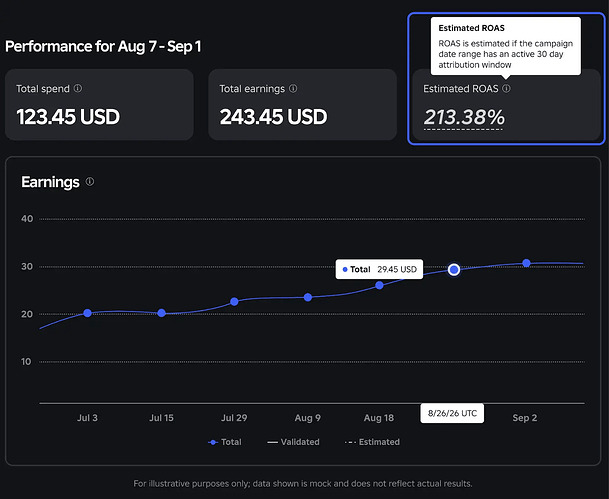Click the 10 y-axis label

pyautogui.click(x=26, y=362)
